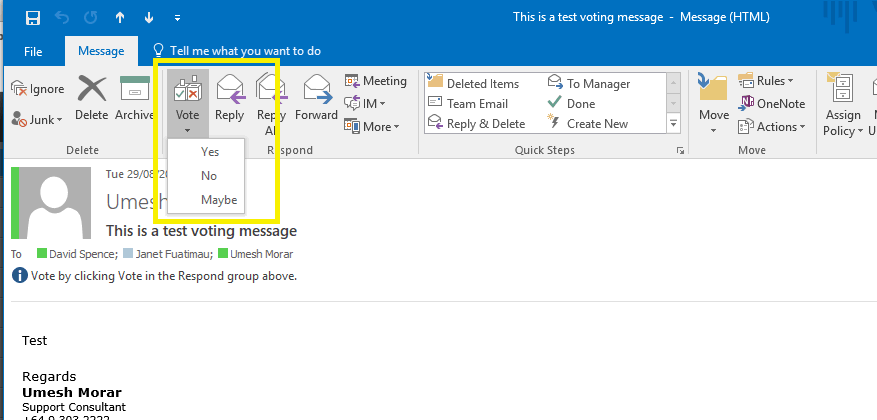Reply All to the message
The image size is (877, 420).
[x=271, y=105]
